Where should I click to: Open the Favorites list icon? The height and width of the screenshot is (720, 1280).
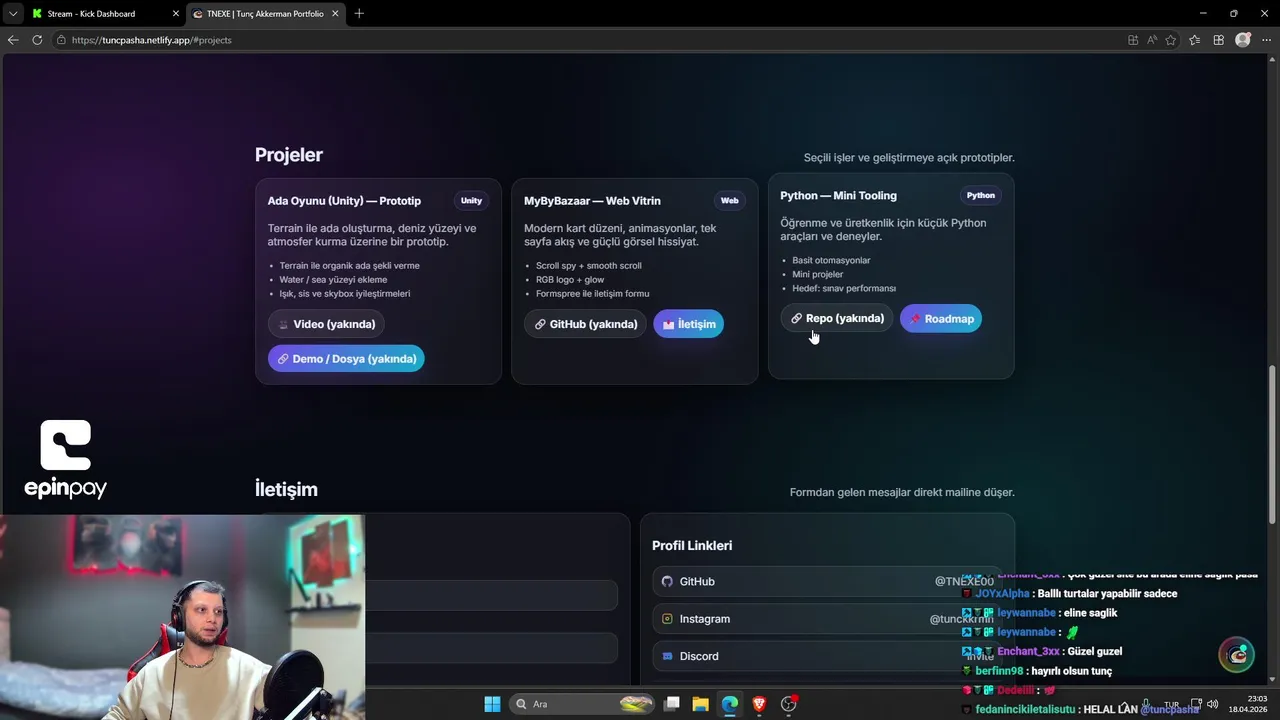(1195, 40)
